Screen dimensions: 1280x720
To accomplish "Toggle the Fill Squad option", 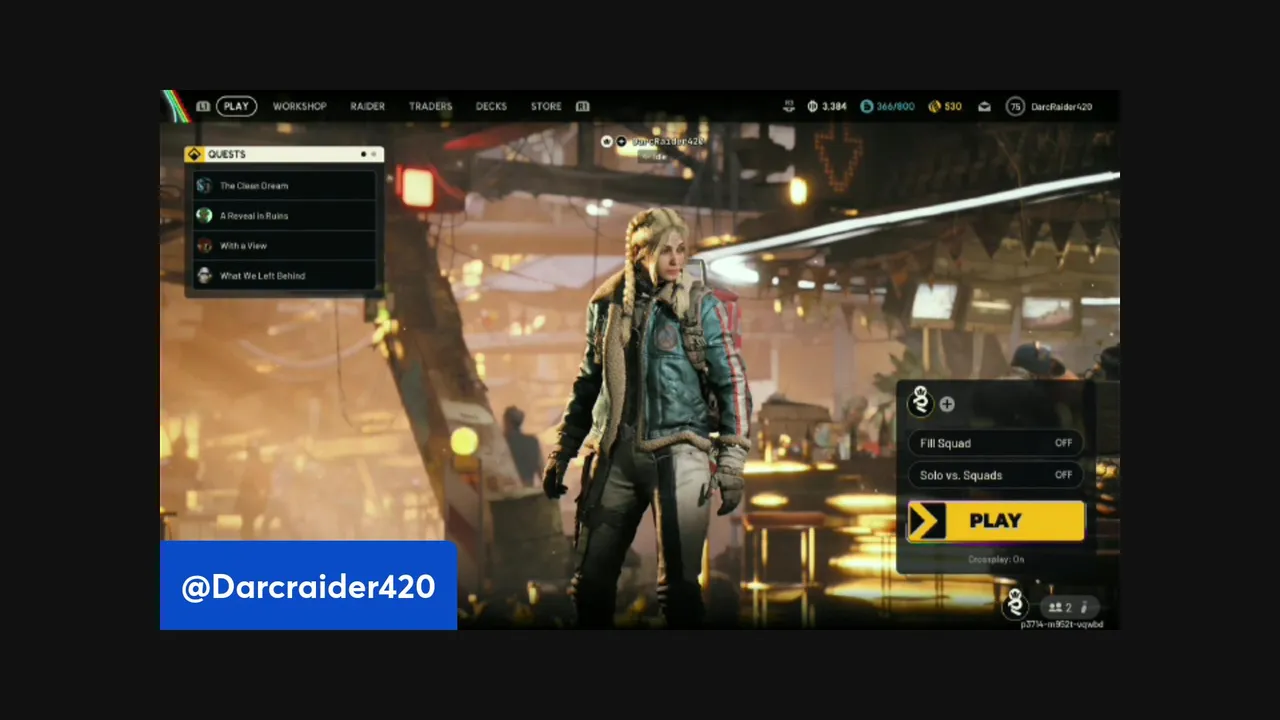I will (995, 443).
